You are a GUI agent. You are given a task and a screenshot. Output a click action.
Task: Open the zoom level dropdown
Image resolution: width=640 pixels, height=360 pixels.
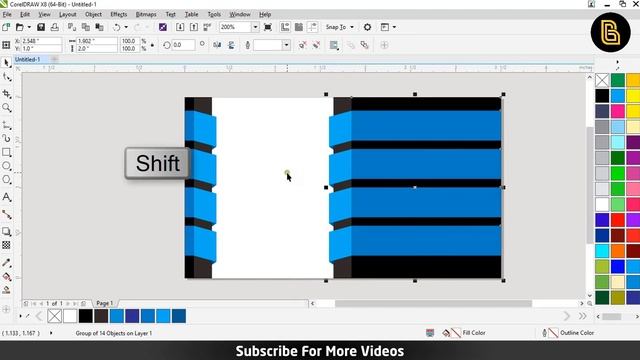coord(255,27)
